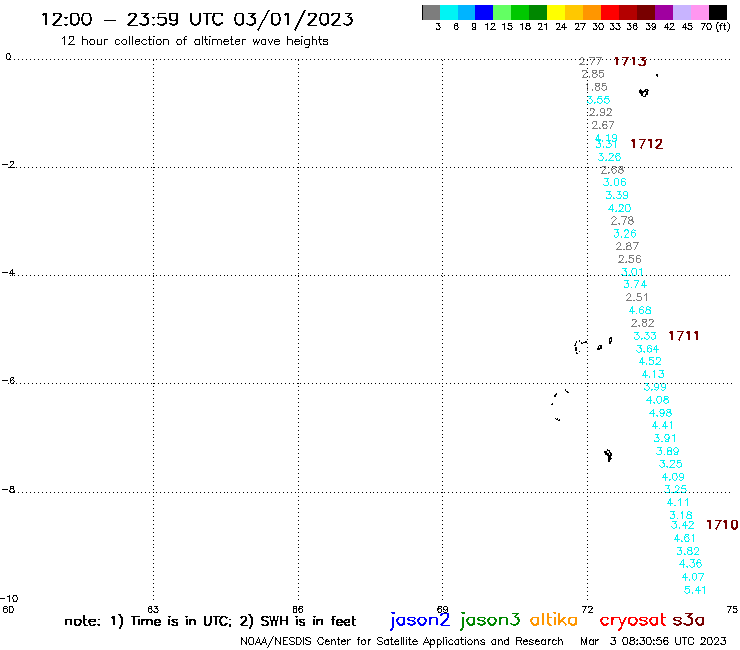Click the wave height value 3.64
The width and height of the screenshot is (740, 650).
(648, 349)
